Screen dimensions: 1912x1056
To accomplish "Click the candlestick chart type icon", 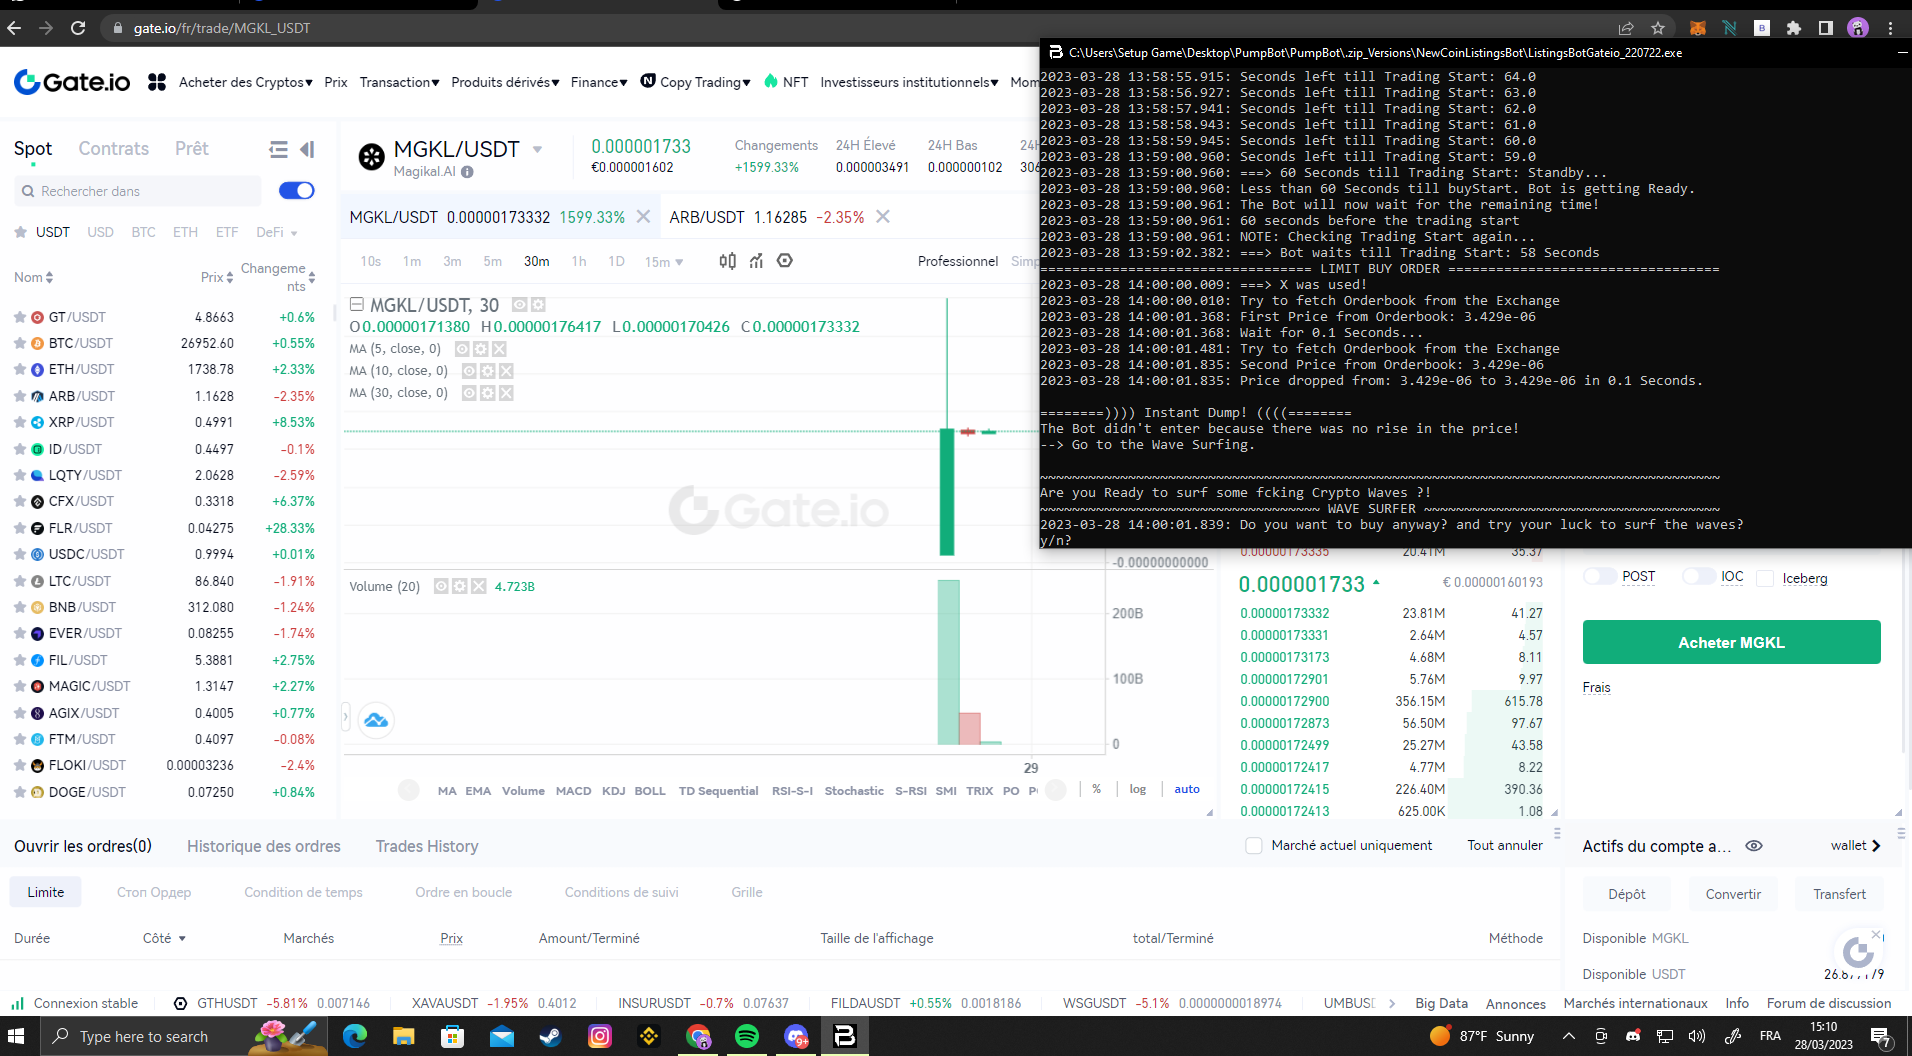I will (x=727, y=261).
